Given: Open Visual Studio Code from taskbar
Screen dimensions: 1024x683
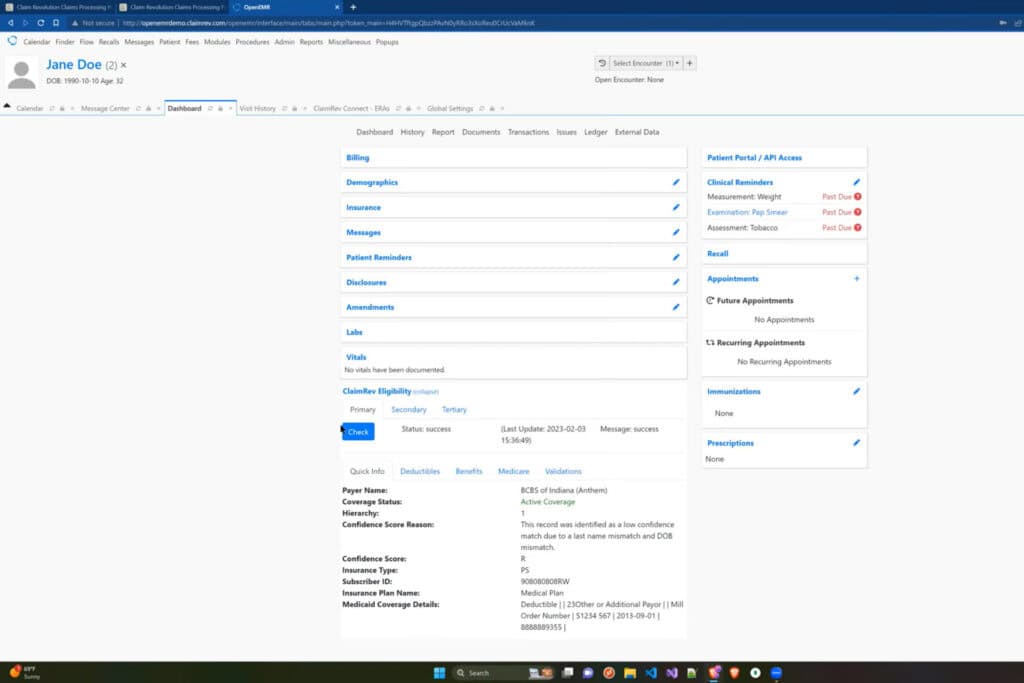Looking at the screenshot, I should point(650,672).
